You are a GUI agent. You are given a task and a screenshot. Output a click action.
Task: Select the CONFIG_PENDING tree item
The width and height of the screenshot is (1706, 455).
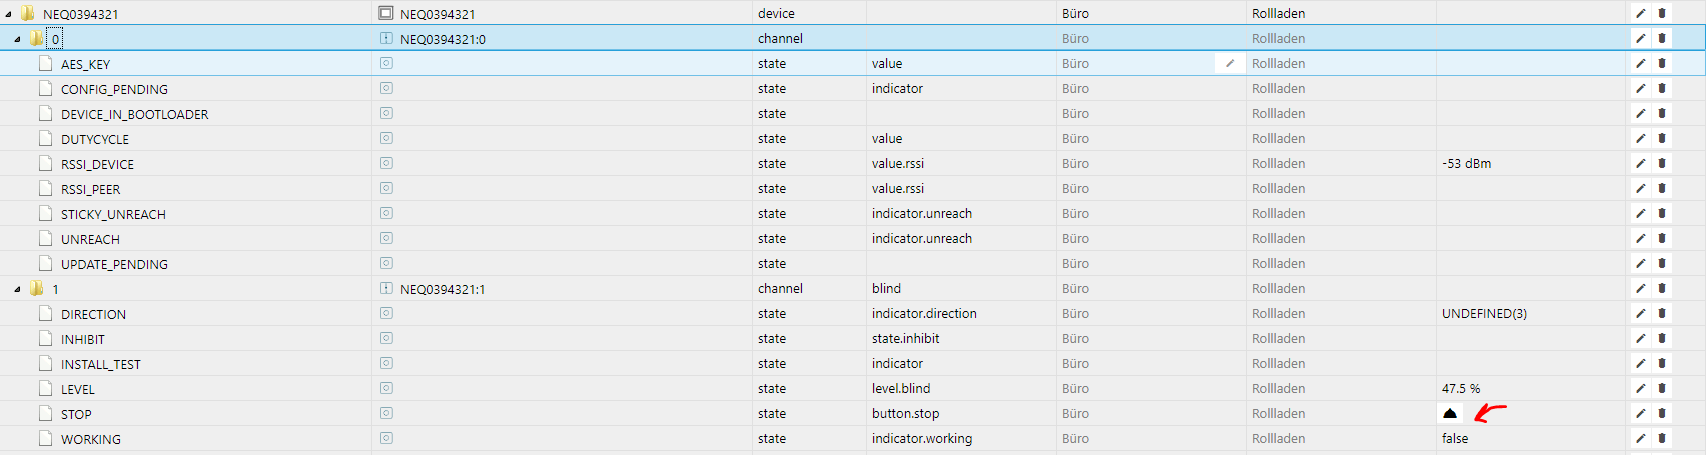pyautogui.click(x=114, y=89)
